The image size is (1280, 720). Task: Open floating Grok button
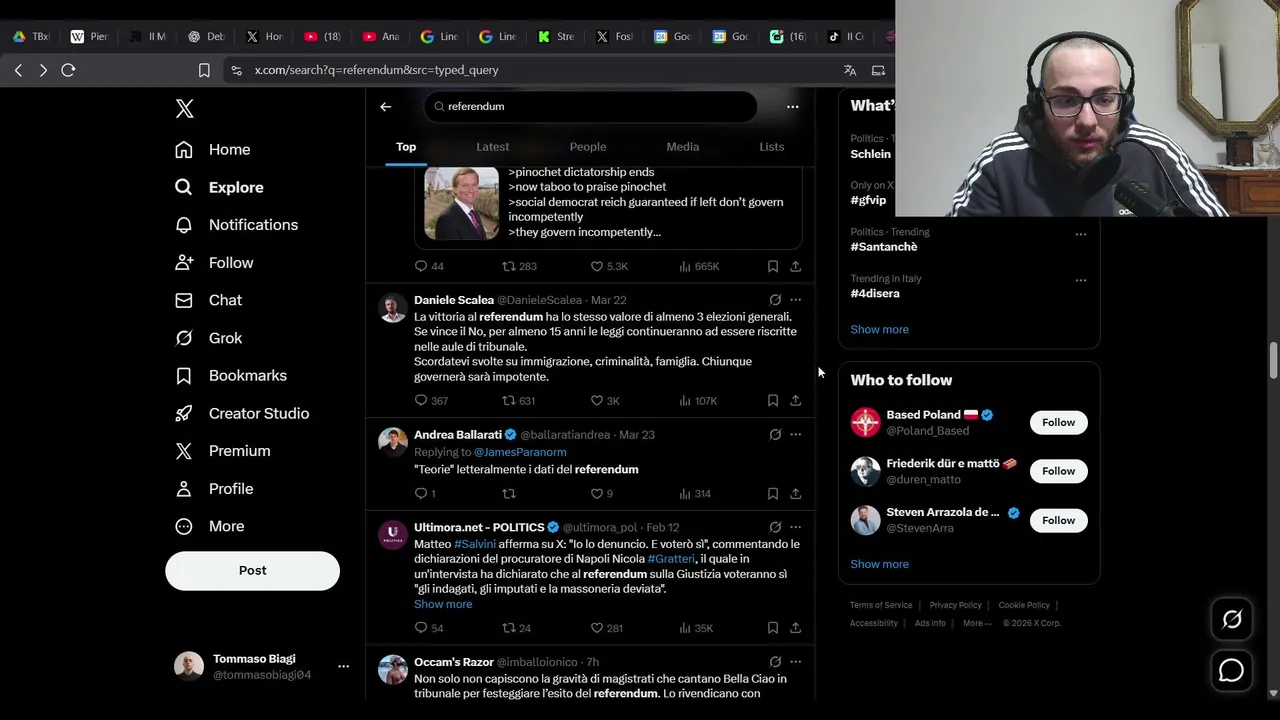(x=1232, y=620)
